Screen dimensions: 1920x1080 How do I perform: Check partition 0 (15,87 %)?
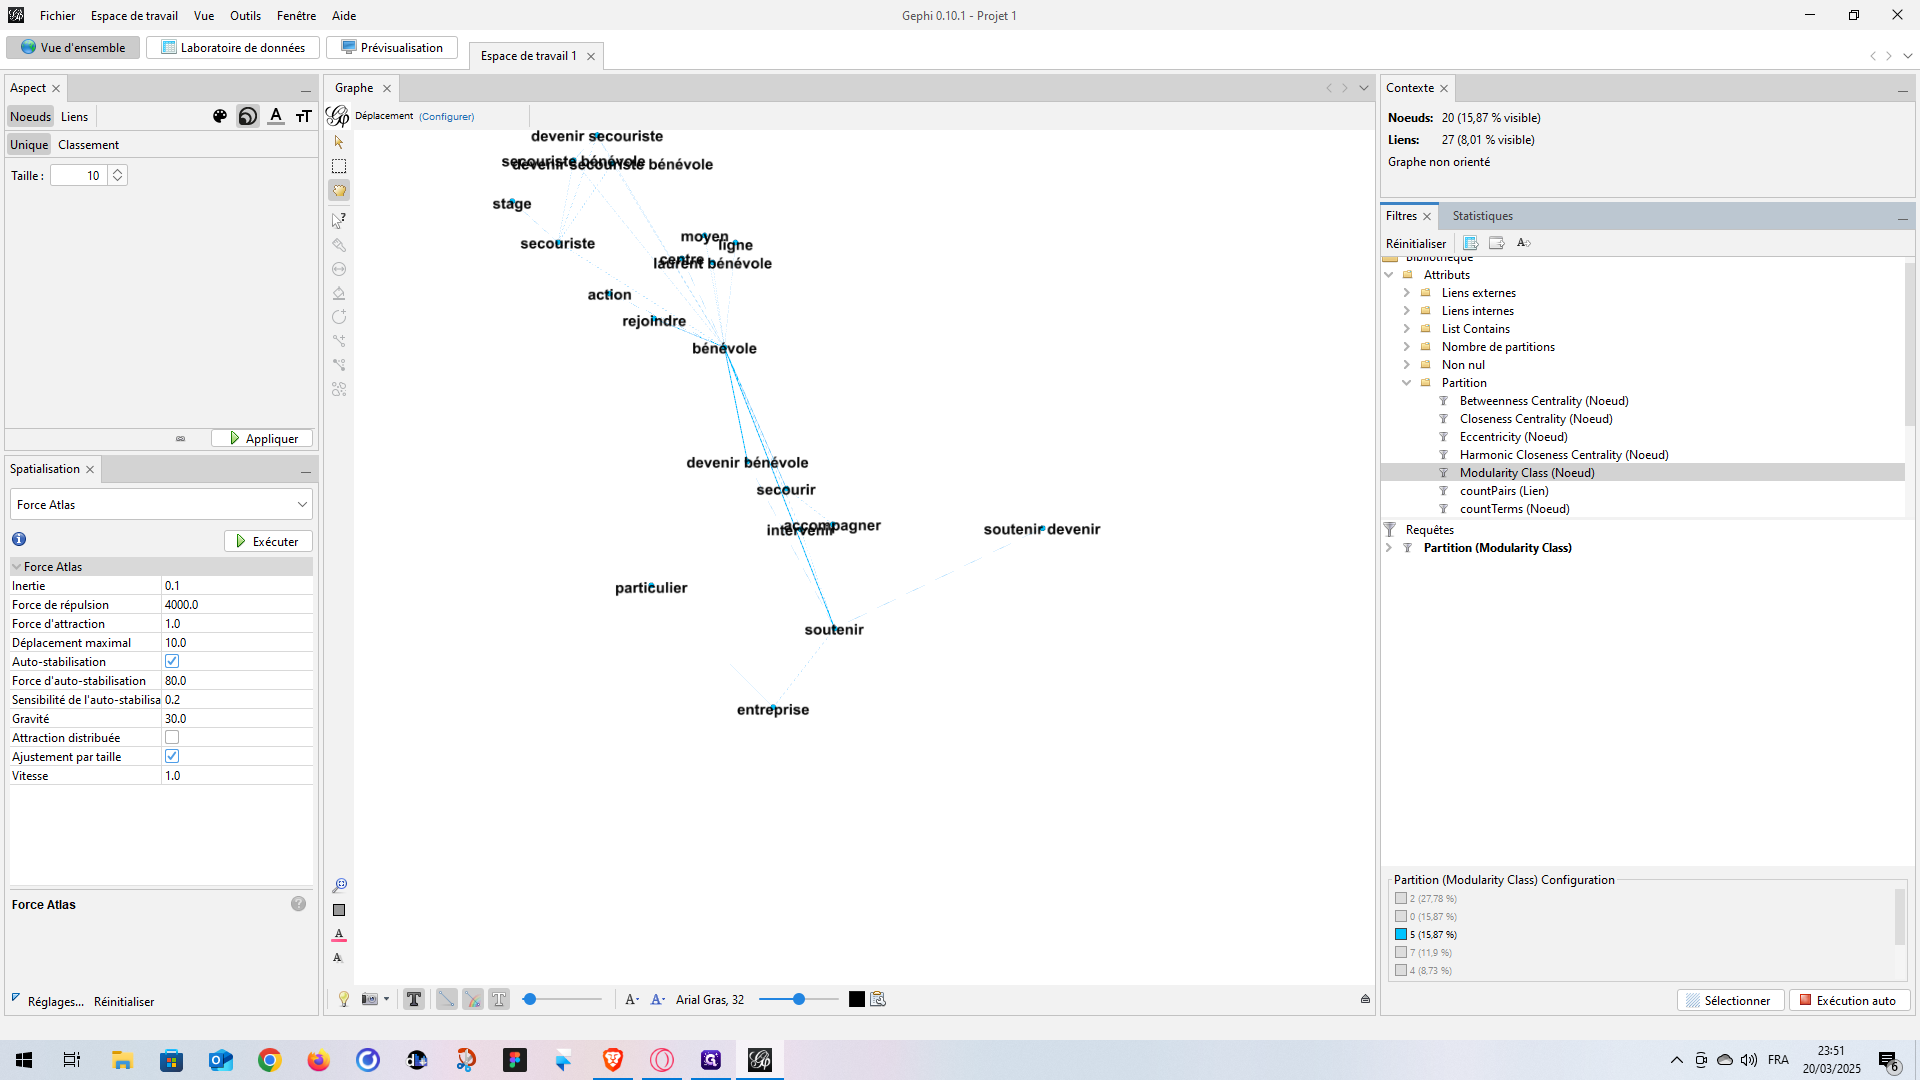[x=1401, y=916]
